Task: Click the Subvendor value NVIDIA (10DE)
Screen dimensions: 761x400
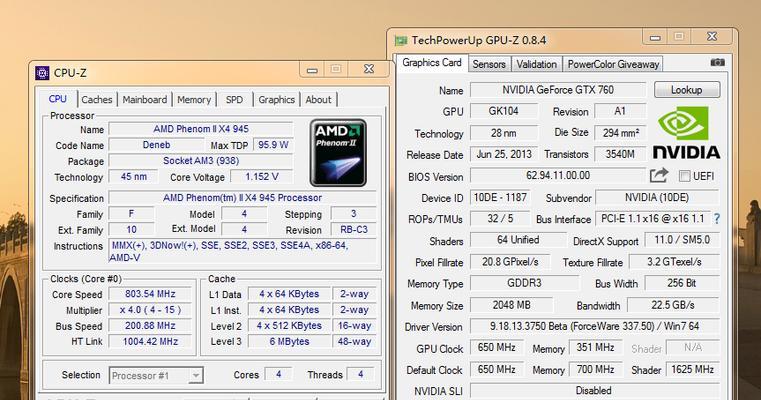Action: (657, 198)
